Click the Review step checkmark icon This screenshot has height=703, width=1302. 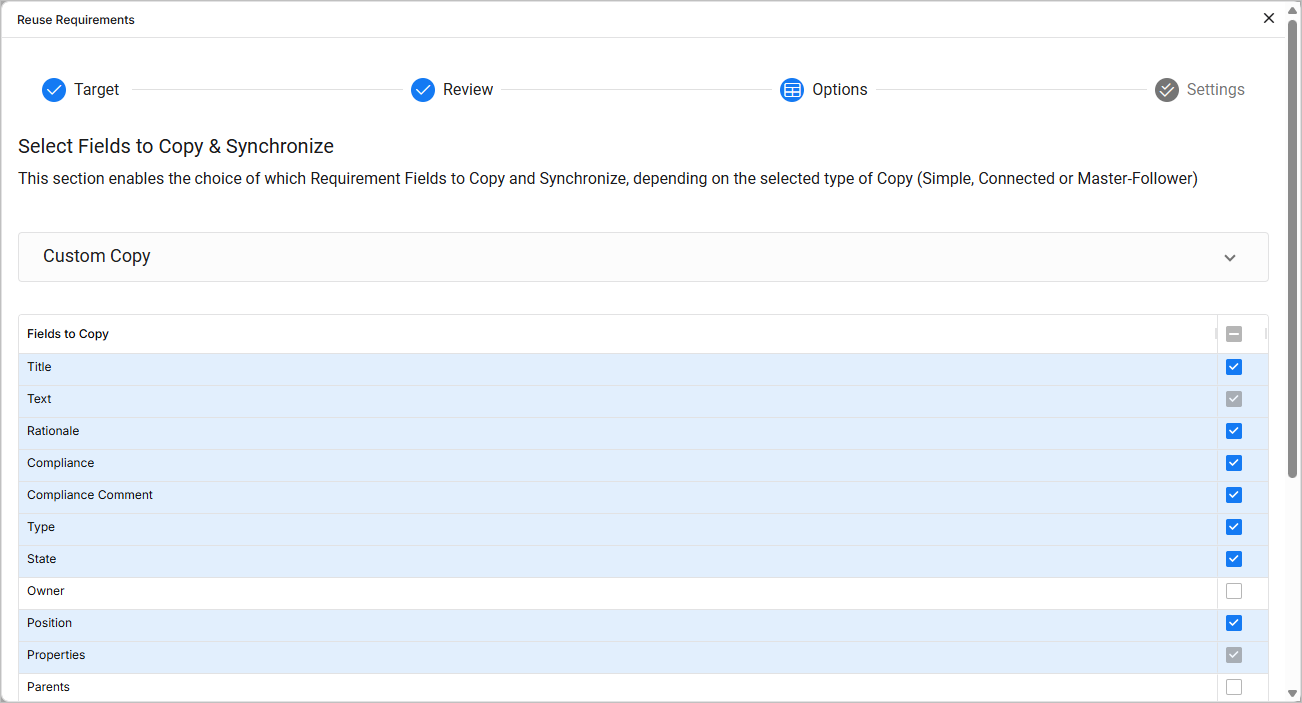(x=423, y=90)
